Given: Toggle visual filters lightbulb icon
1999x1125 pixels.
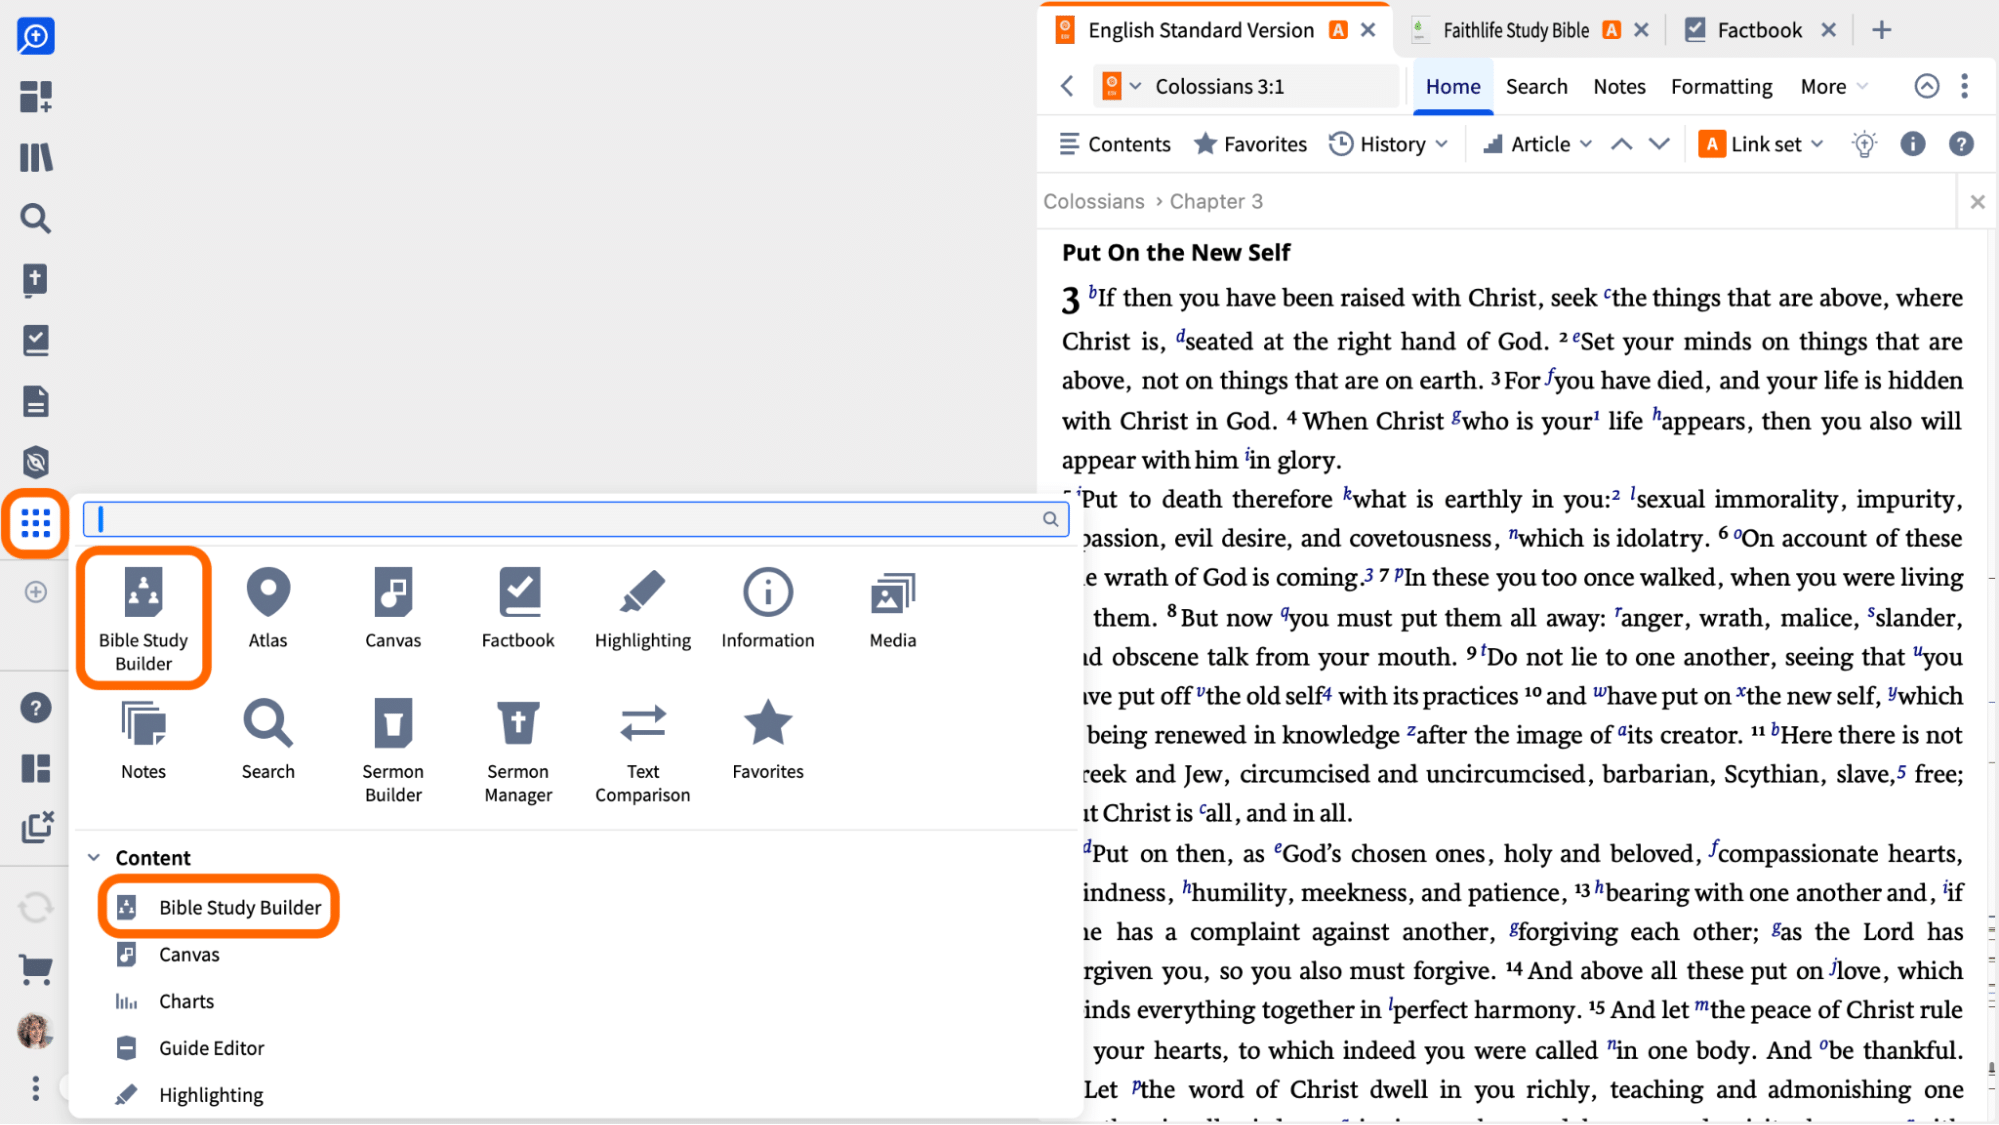Looking at the screenshot, I should tap(1864, 144).
